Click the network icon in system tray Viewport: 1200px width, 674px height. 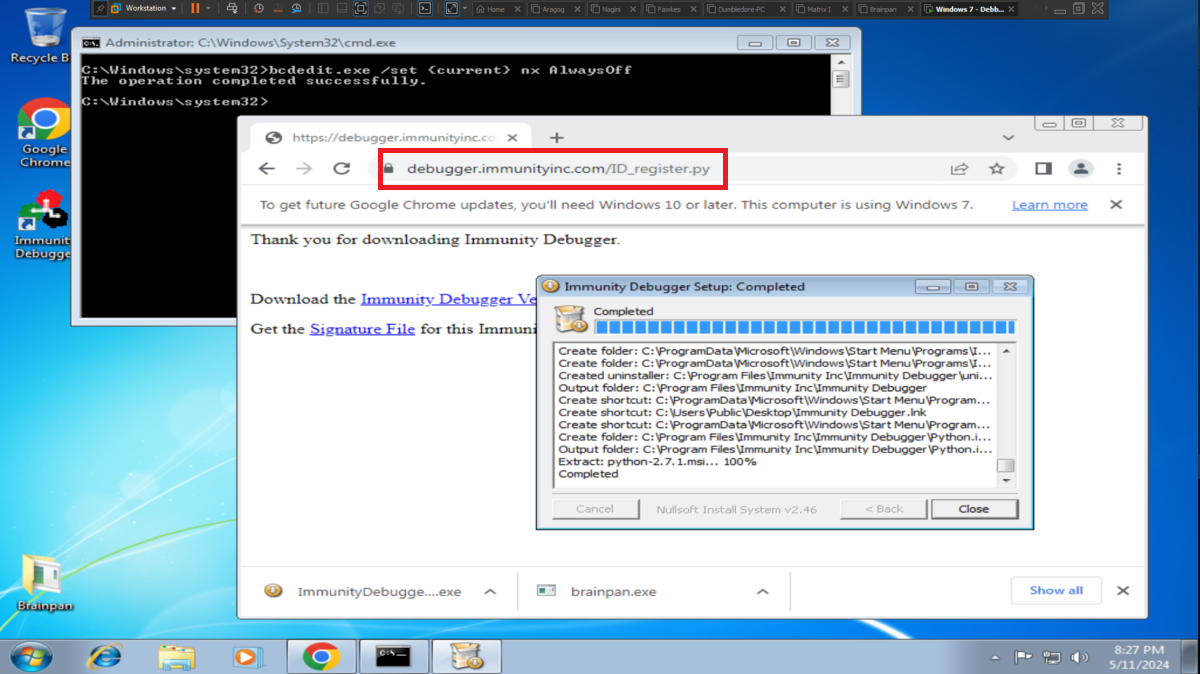point(1051,657)
